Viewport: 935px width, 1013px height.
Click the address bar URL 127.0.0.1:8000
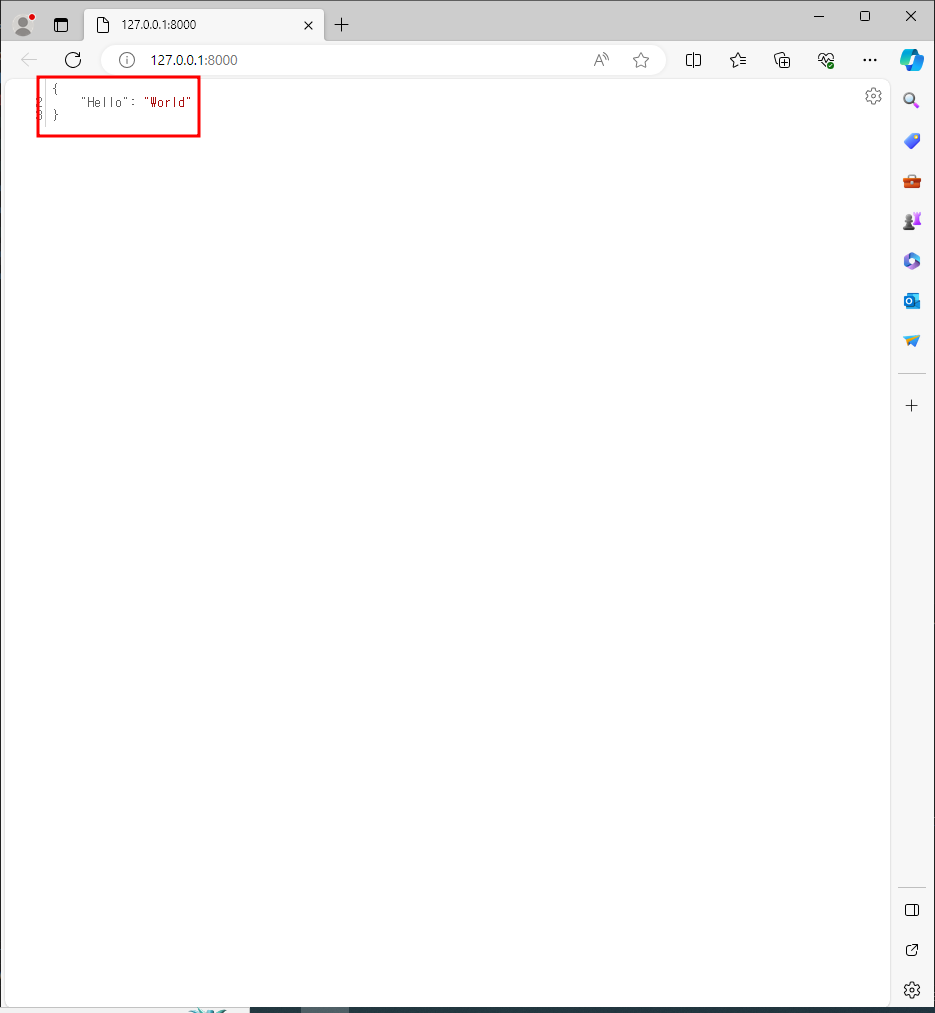tap(194, 60)
